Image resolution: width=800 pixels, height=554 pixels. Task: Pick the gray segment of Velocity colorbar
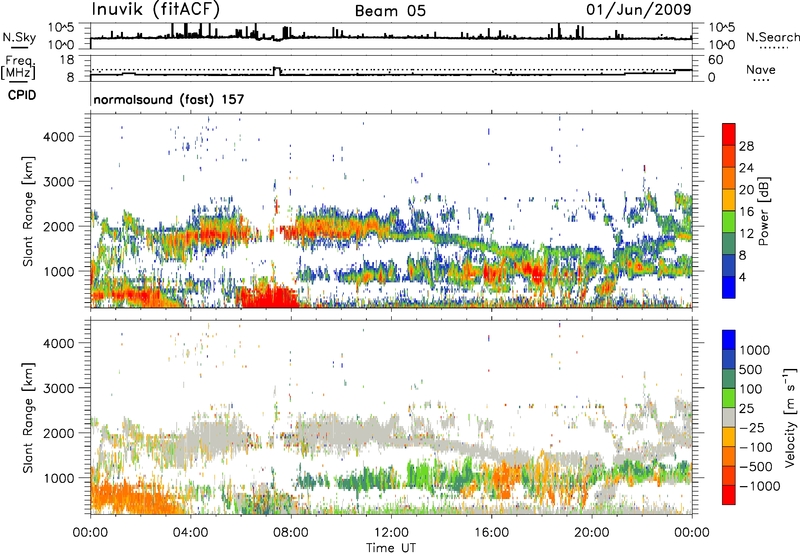pyautogui.click(x=729, y=418)
